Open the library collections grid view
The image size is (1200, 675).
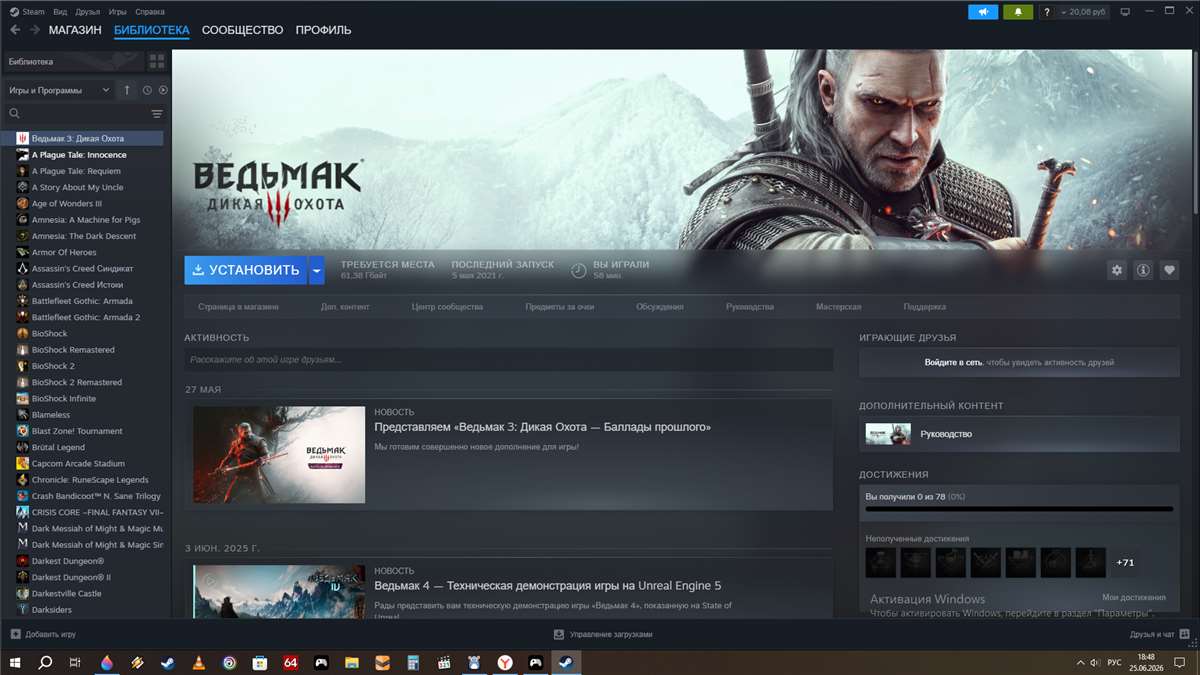click(x=156, y=62)
